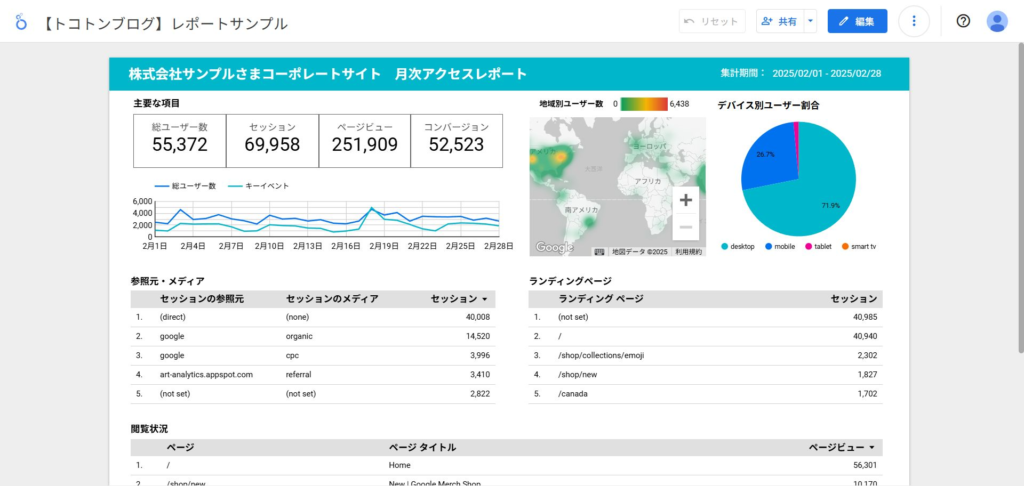
Task: Click the Looker Studio logo icon
Action: (21, 22)
